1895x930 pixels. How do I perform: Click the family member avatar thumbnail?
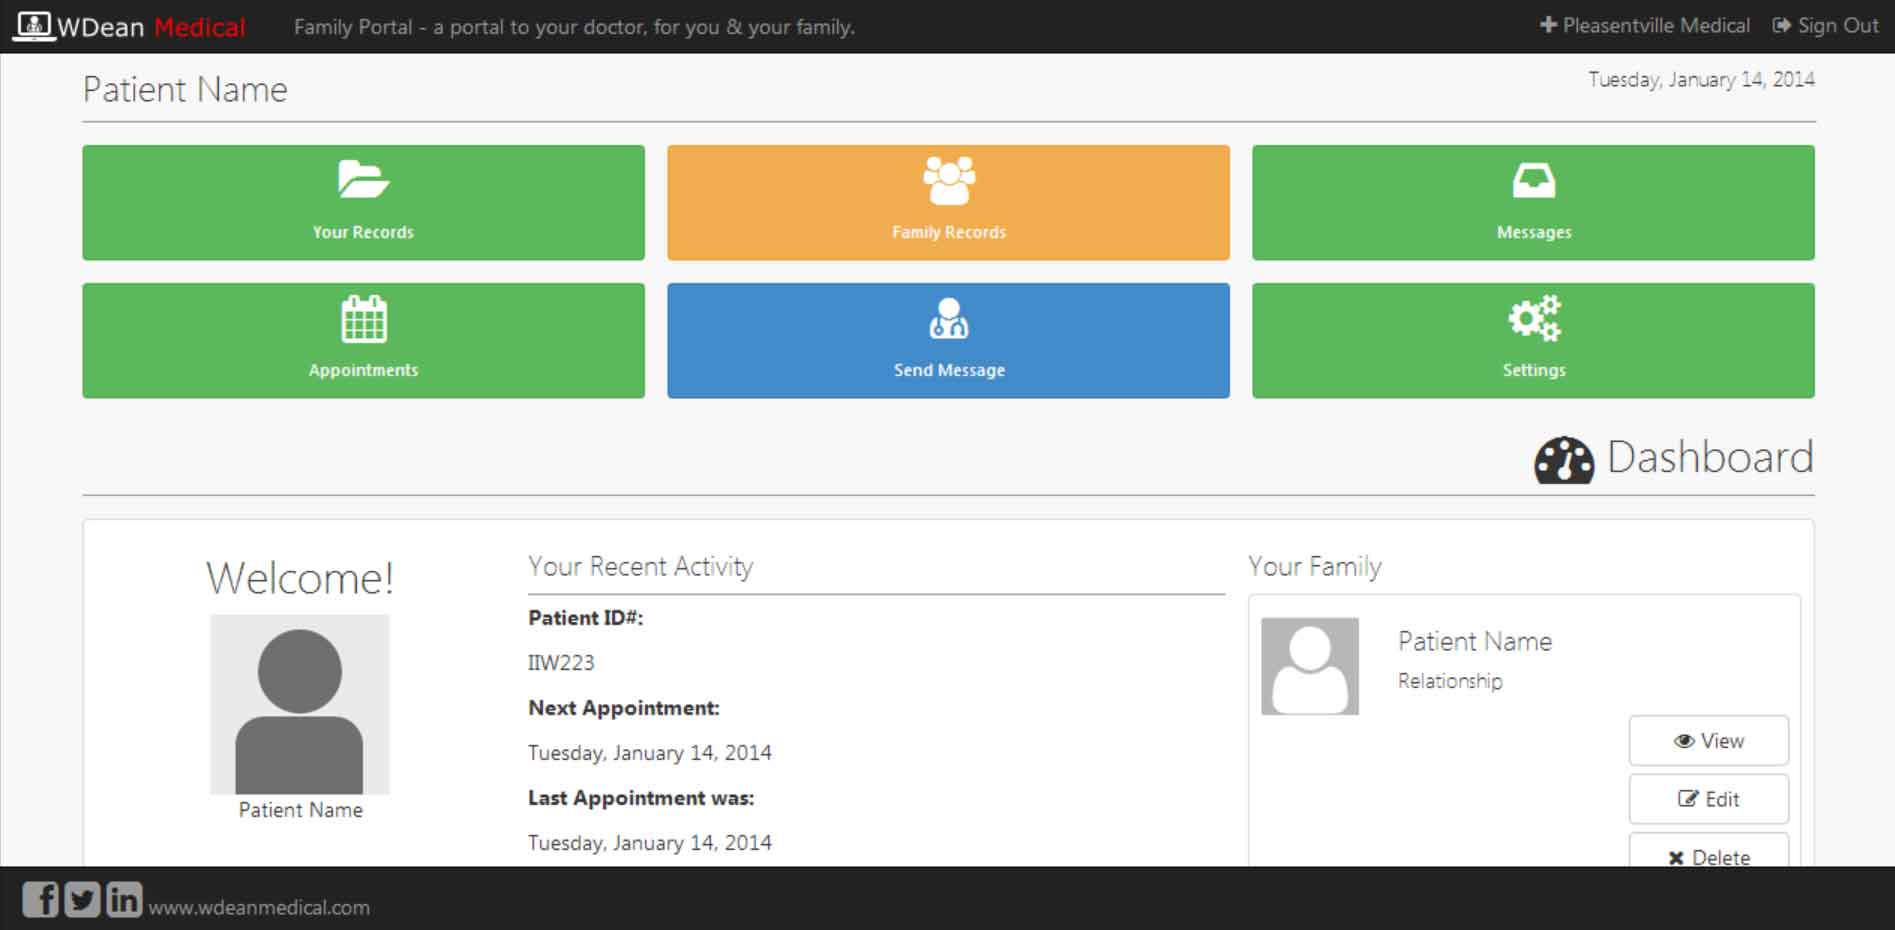(1310, 666)
